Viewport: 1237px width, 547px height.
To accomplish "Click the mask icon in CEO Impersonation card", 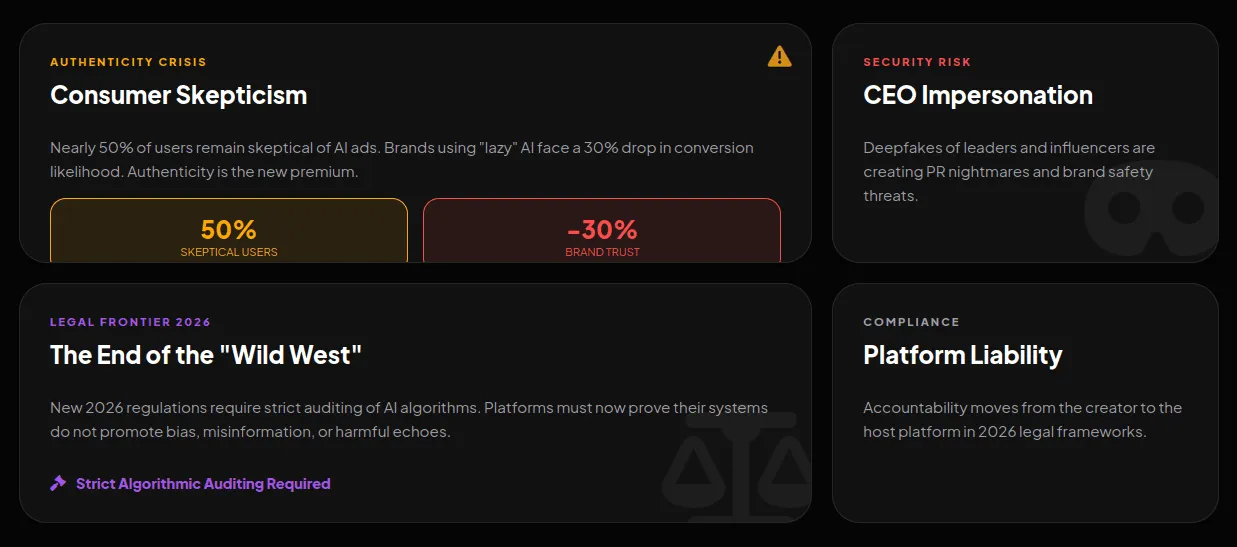I will point(1155,208).
